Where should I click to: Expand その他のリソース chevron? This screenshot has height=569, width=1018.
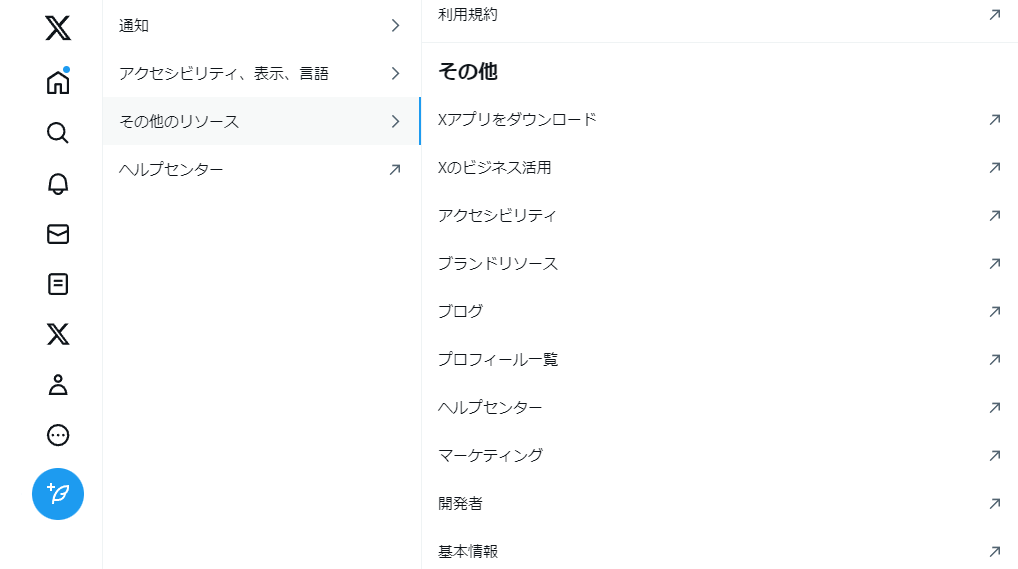tap(395, 122)
